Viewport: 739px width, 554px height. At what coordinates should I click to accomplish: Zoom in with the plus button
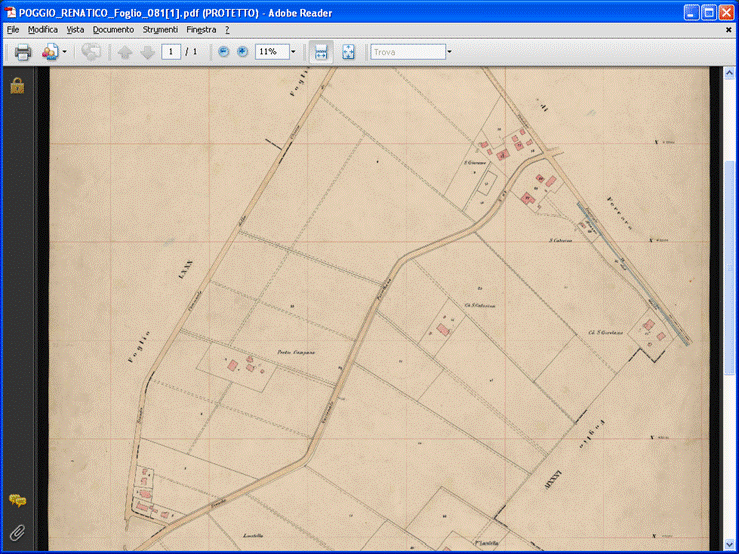click(242, 52)
